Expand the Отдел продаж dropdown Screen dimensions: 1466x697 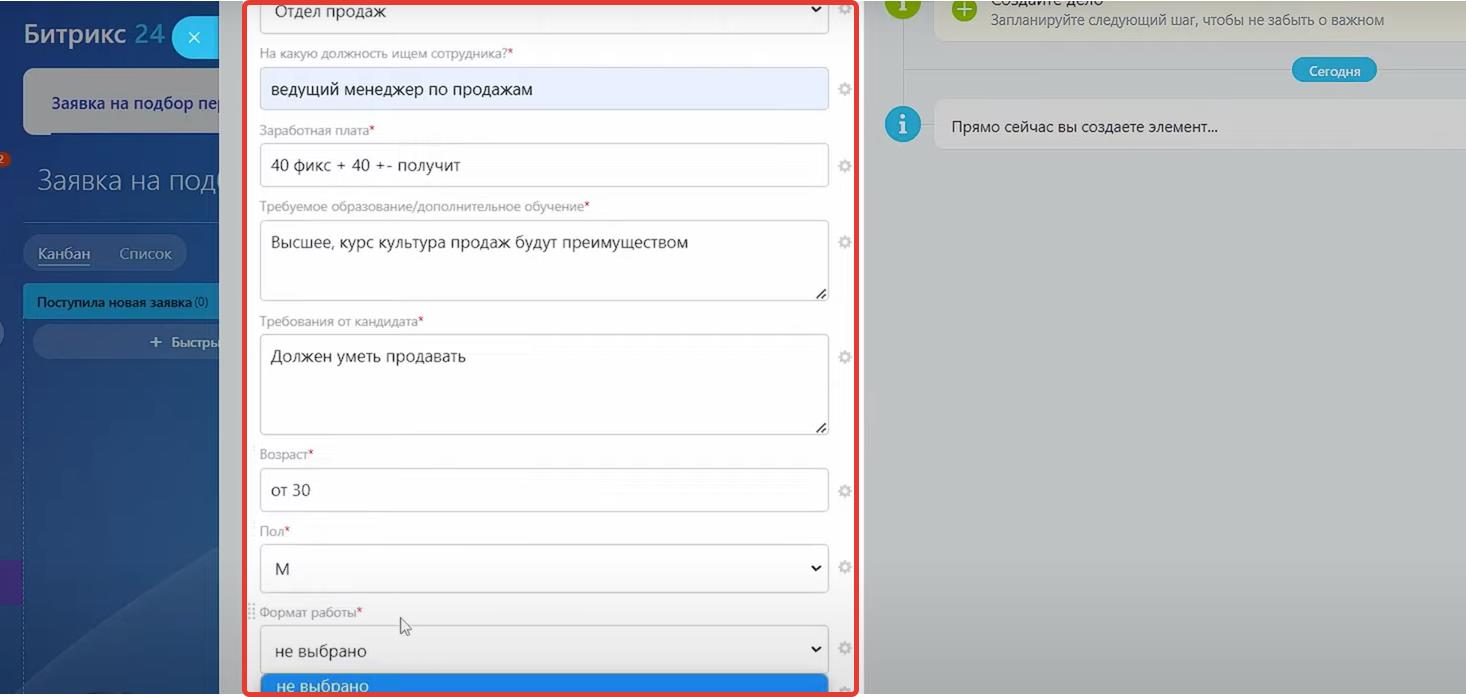tap(543, 13)
